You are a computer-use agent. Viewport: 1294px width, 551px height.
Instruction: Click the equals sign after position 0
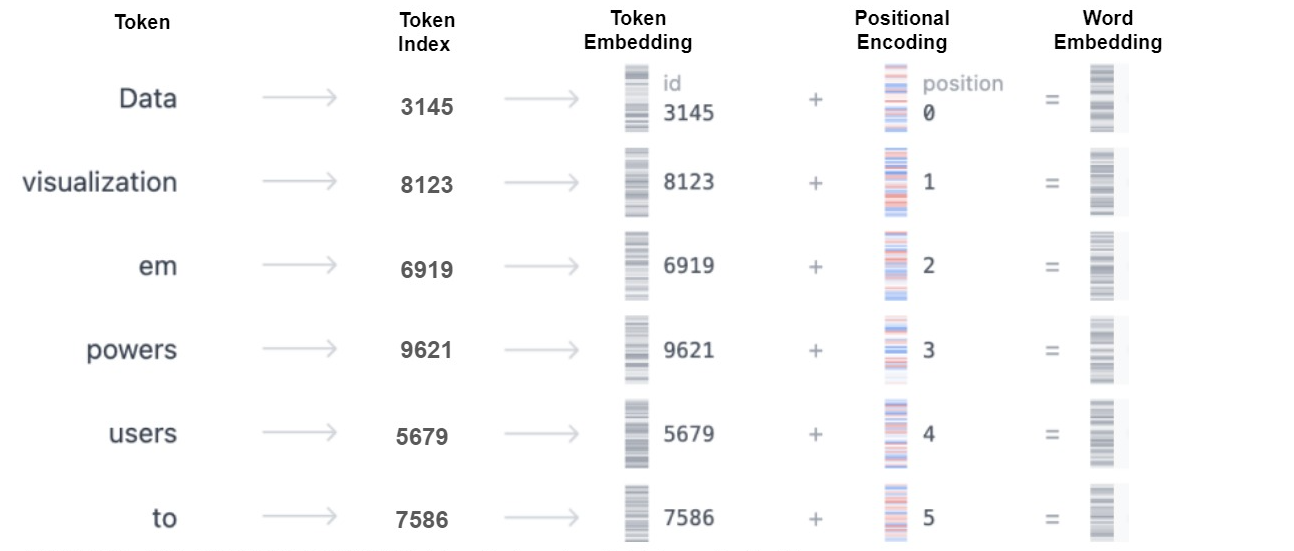[x=1052, y=99]
